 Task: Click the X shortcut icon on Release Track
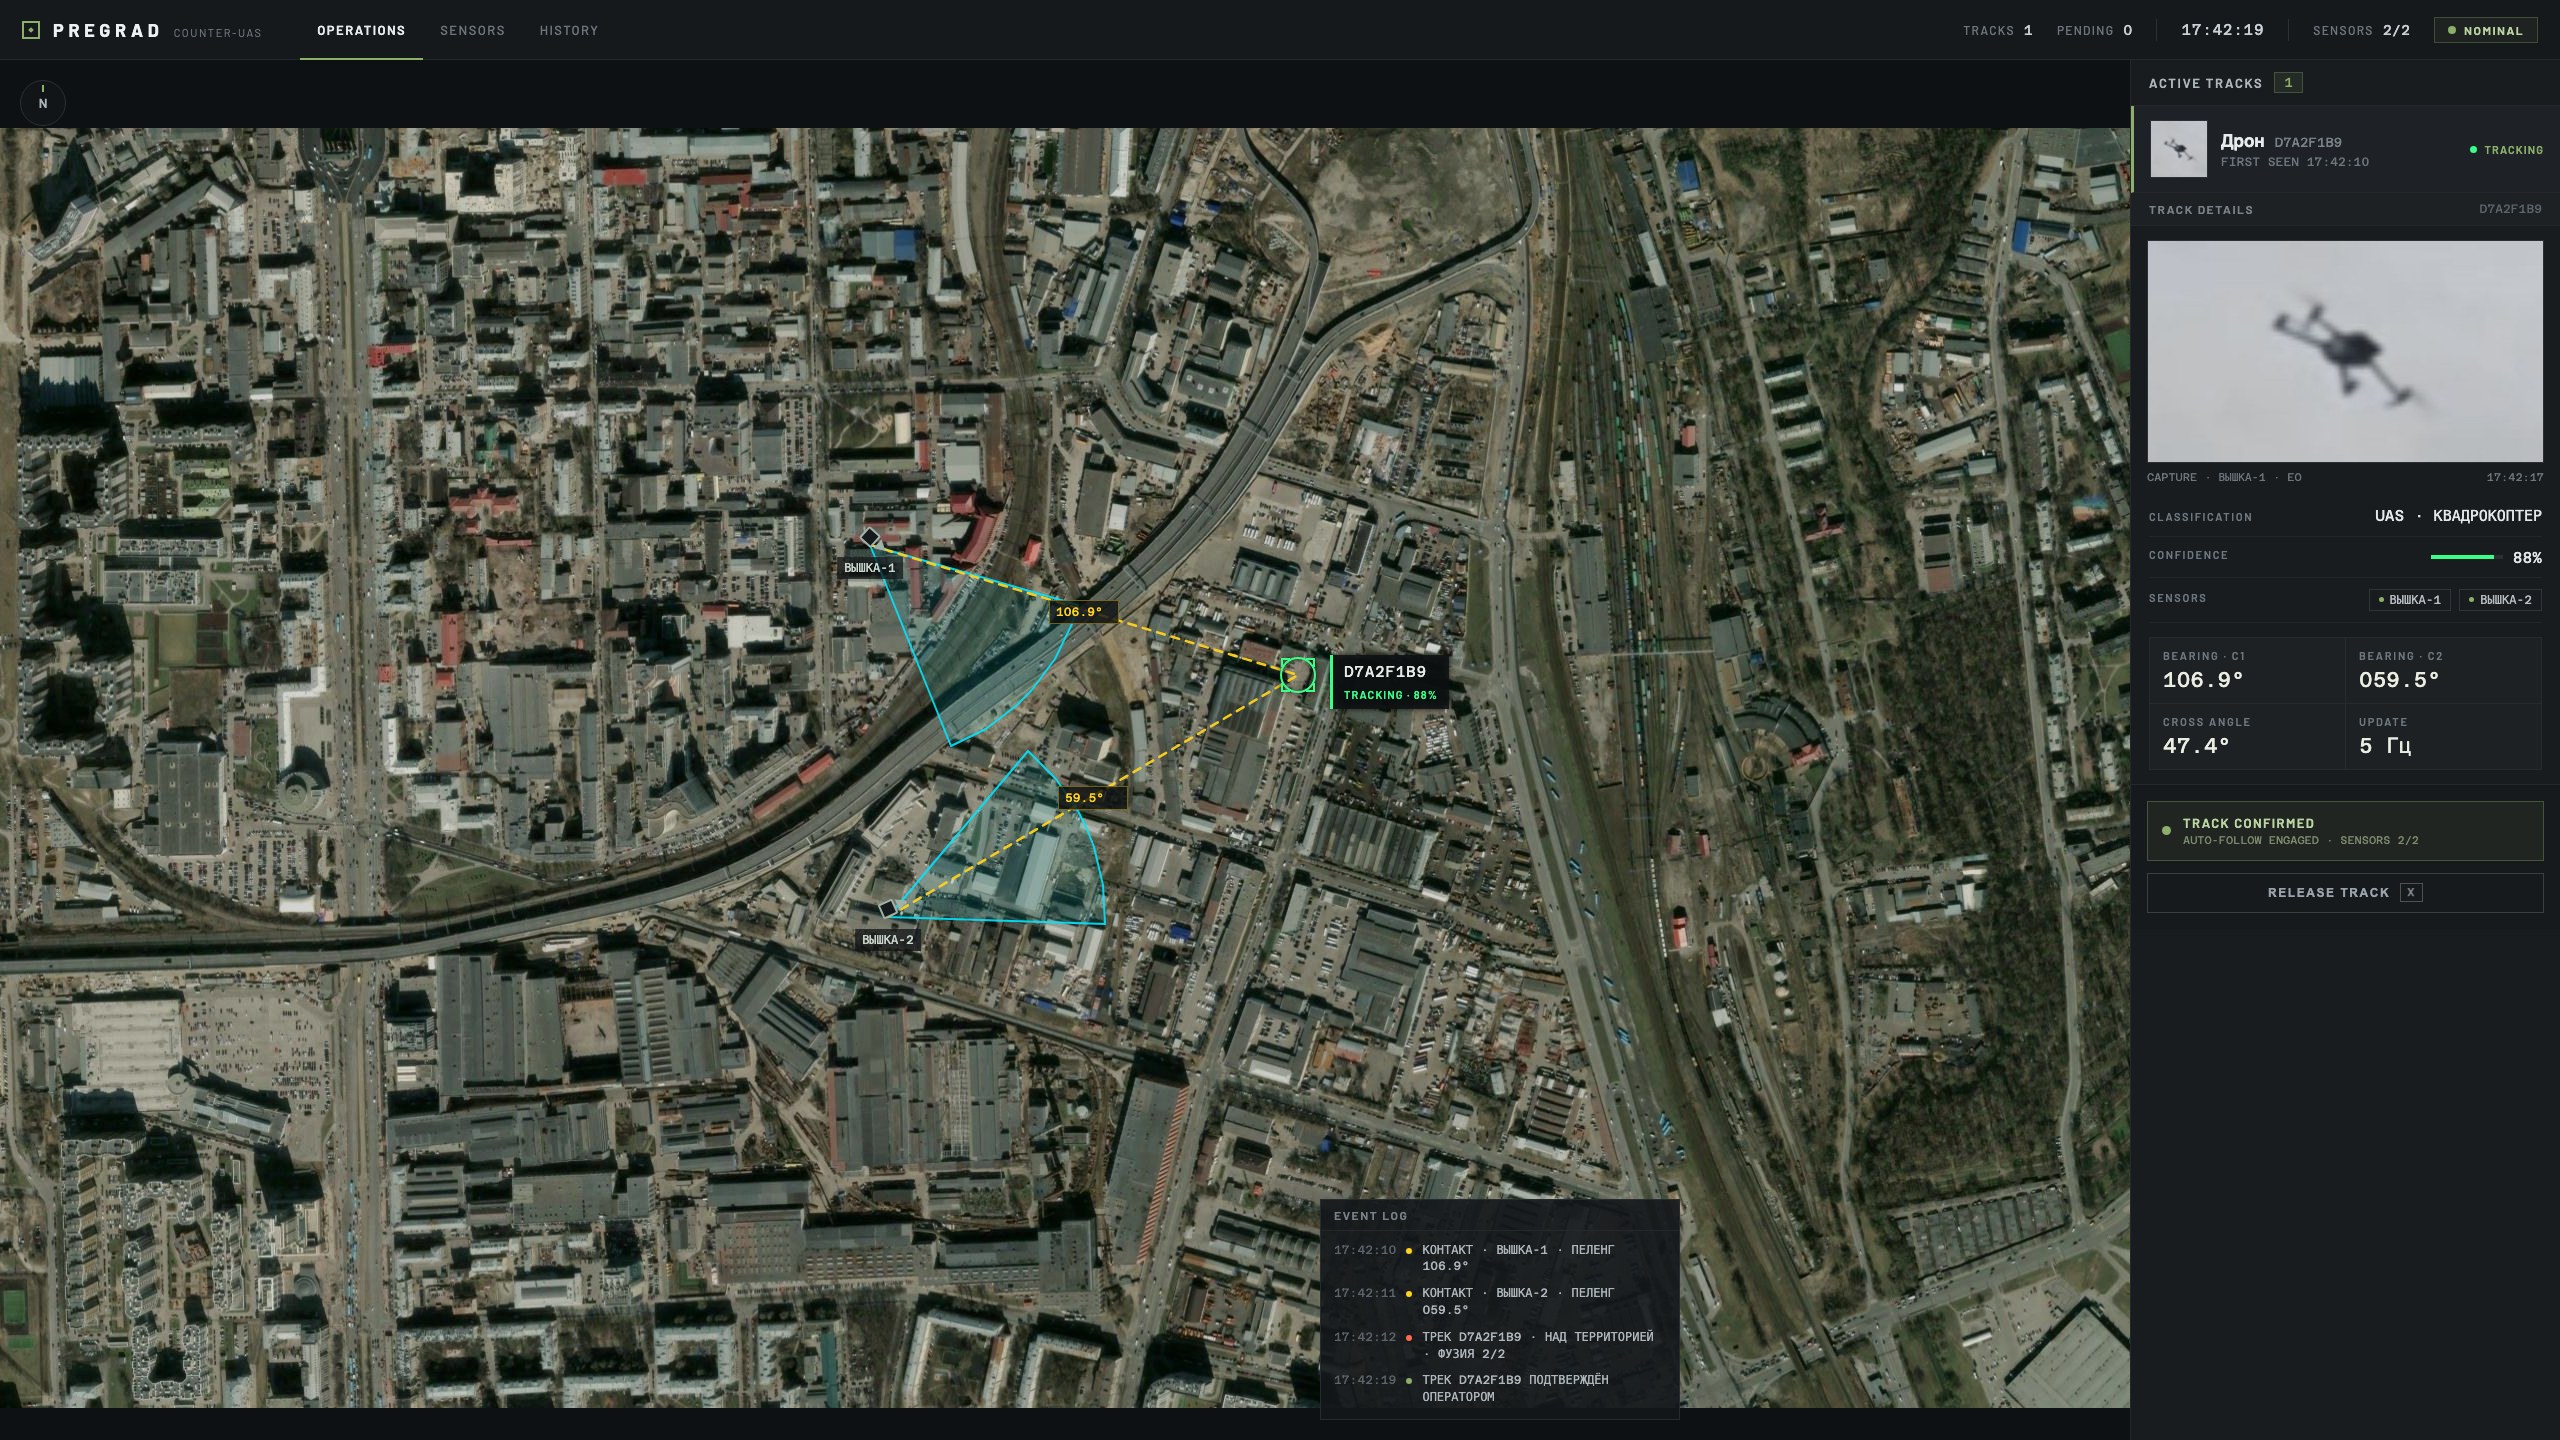(2411, 892)
